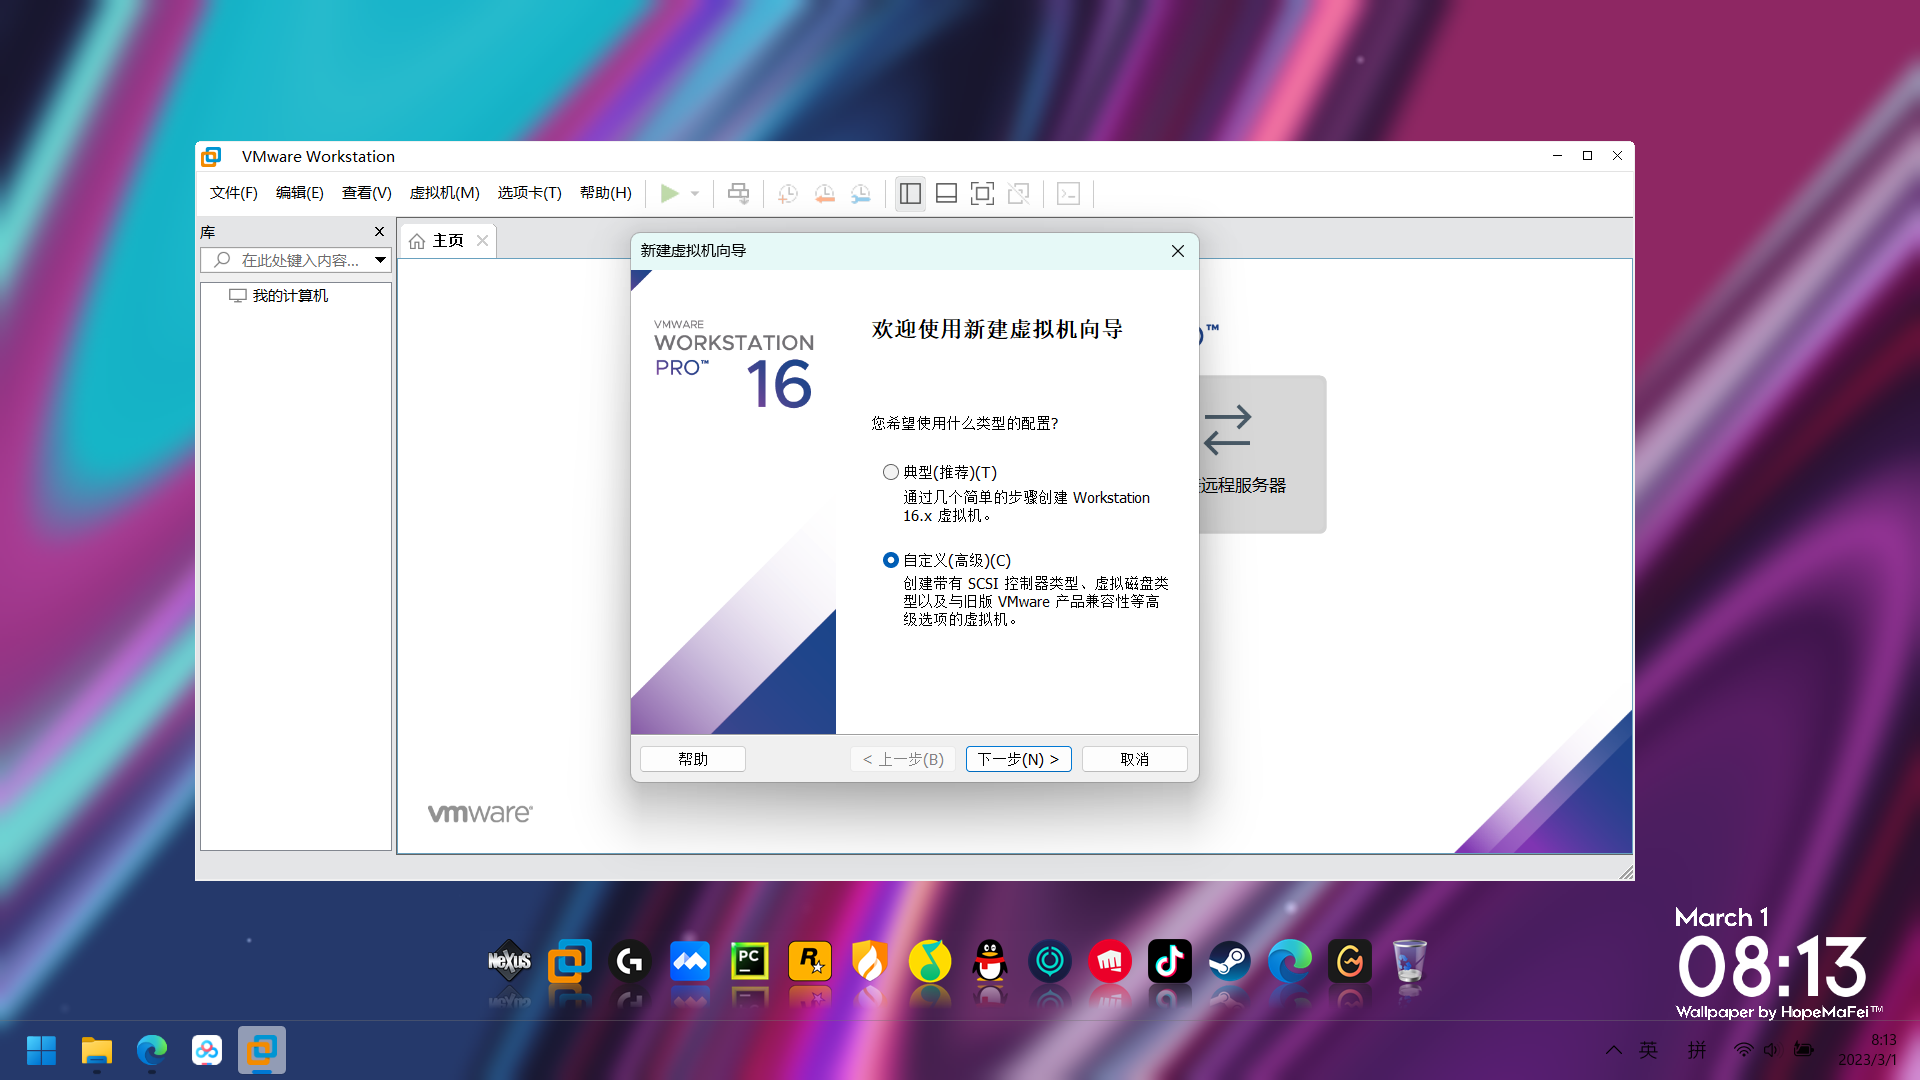Click the green power on play icon

pos(669,193)
